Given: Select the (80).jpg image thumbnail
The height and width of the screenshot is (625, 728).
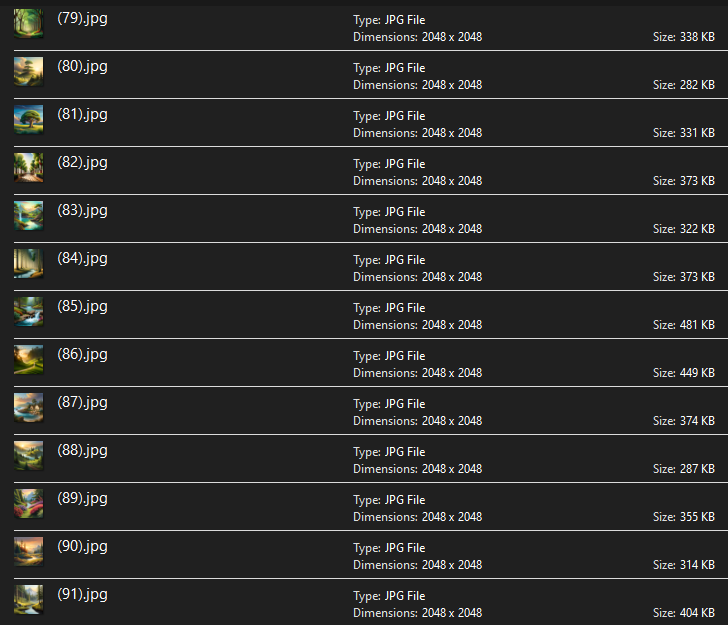Looking at the screenshot, I should tap(28, 72).
